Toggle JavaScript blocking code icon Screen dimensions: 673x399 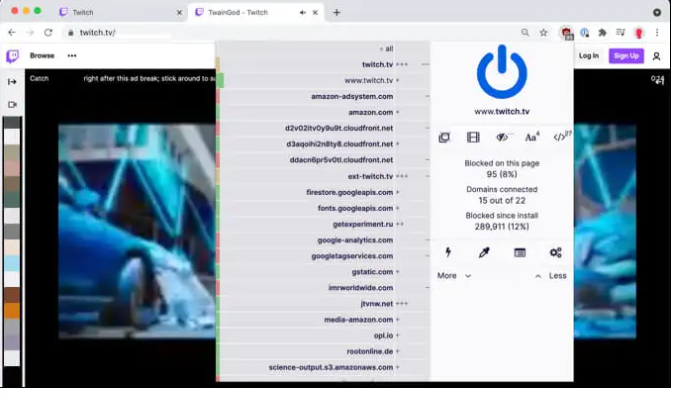(x=561, y=137)
